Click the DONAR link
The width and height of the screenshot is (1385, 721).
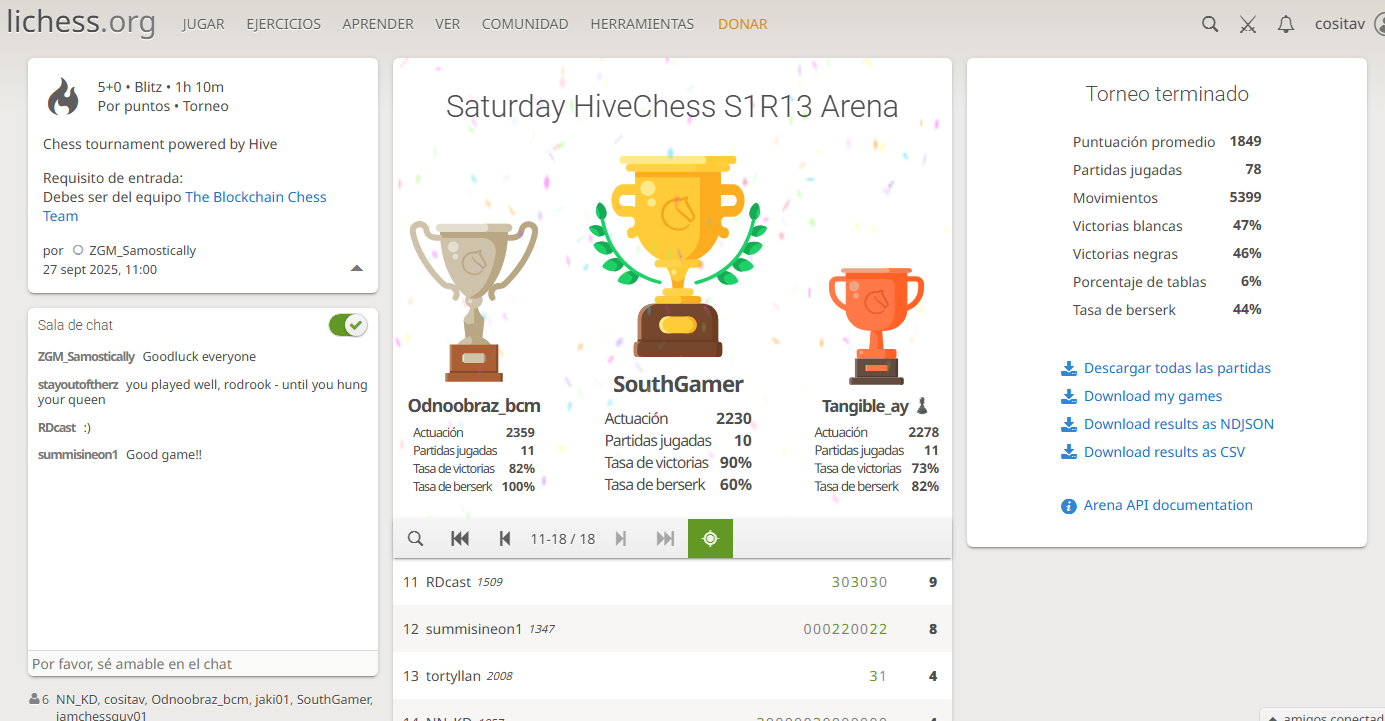[743, 24]
